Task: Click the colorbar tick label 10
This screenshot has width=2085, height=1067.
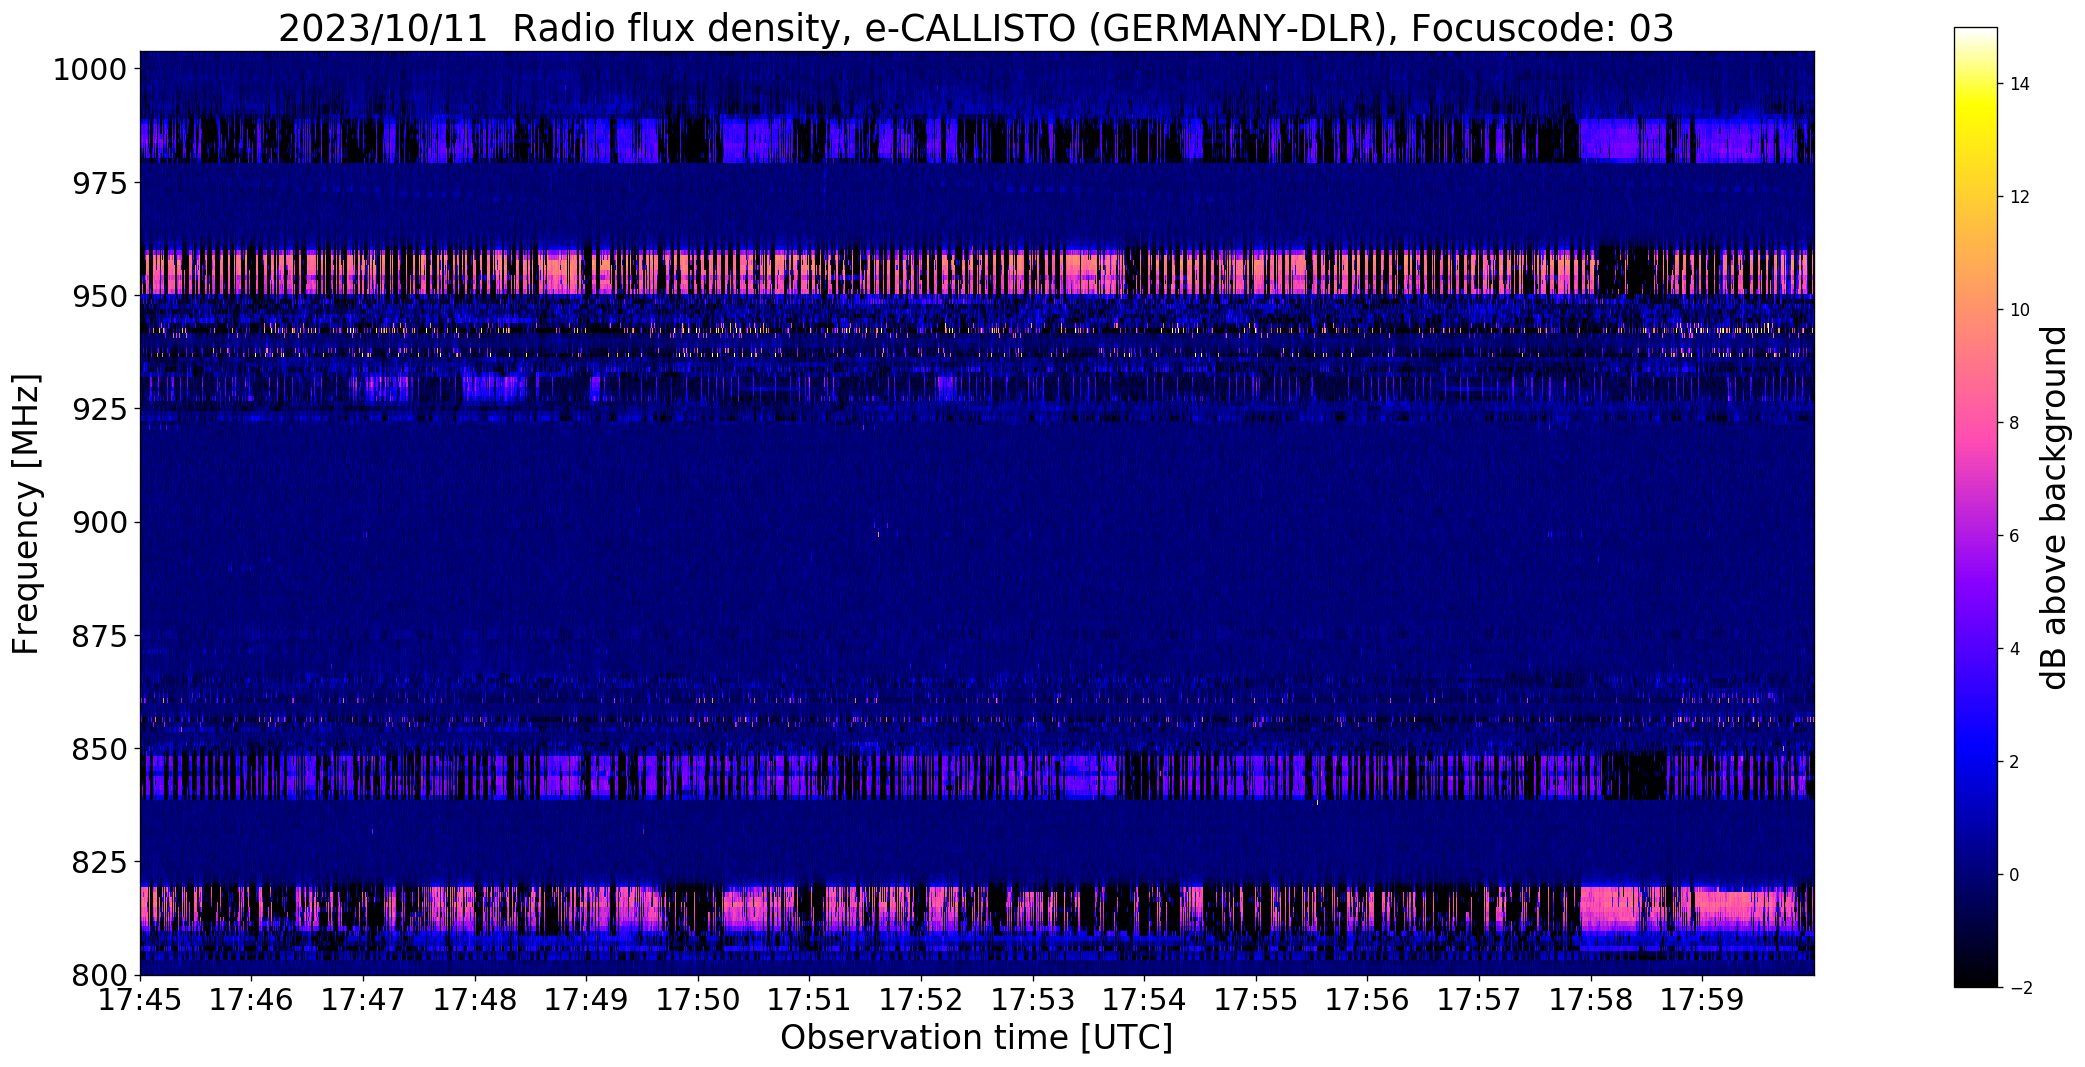Action: (2020, 310)
